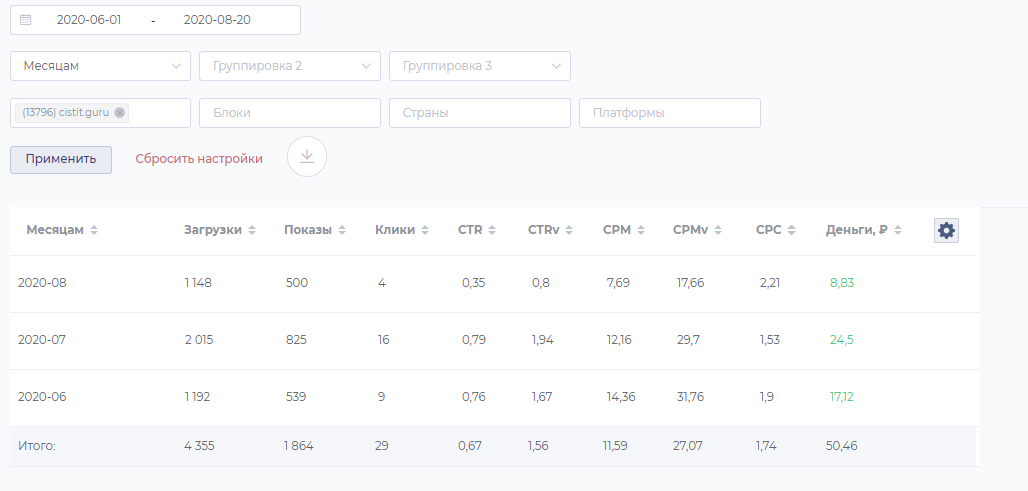Click the calendar icon in date range field
This screenshot has height=491, width=1028.
point(25,20)
